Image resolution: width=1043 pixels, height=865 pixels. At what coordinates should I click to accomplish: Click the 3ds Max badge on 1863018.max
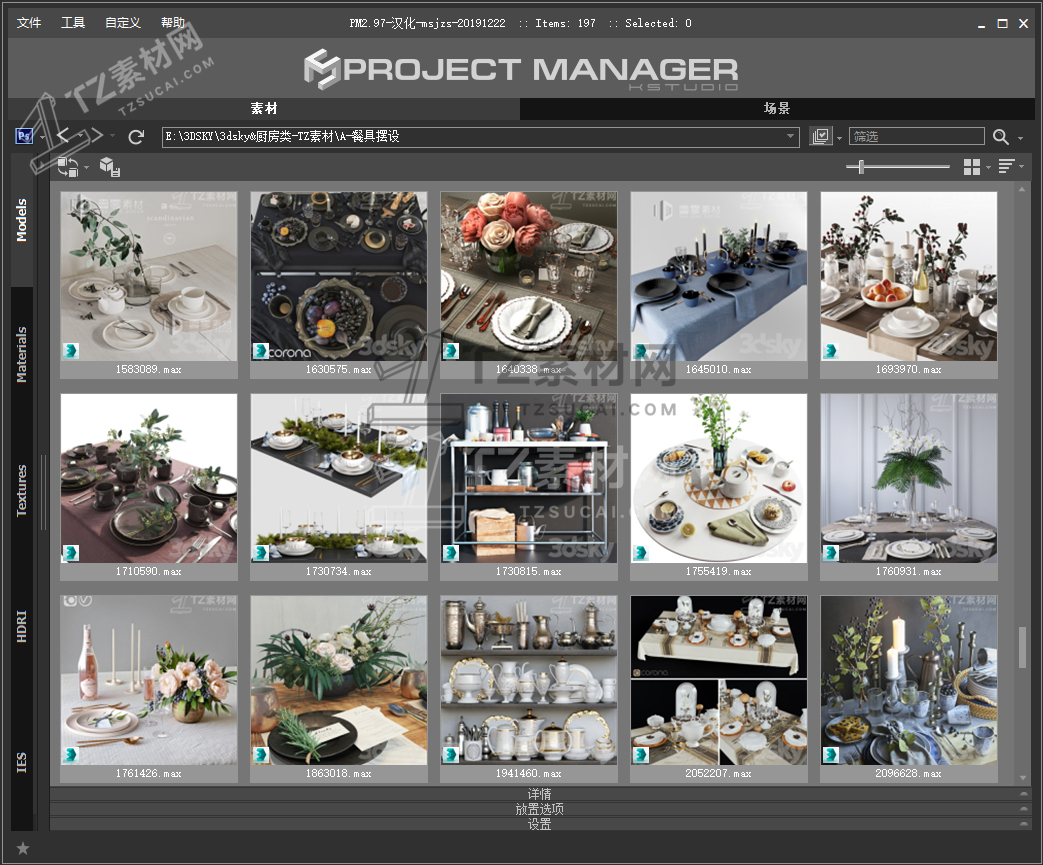coord(261,755)
